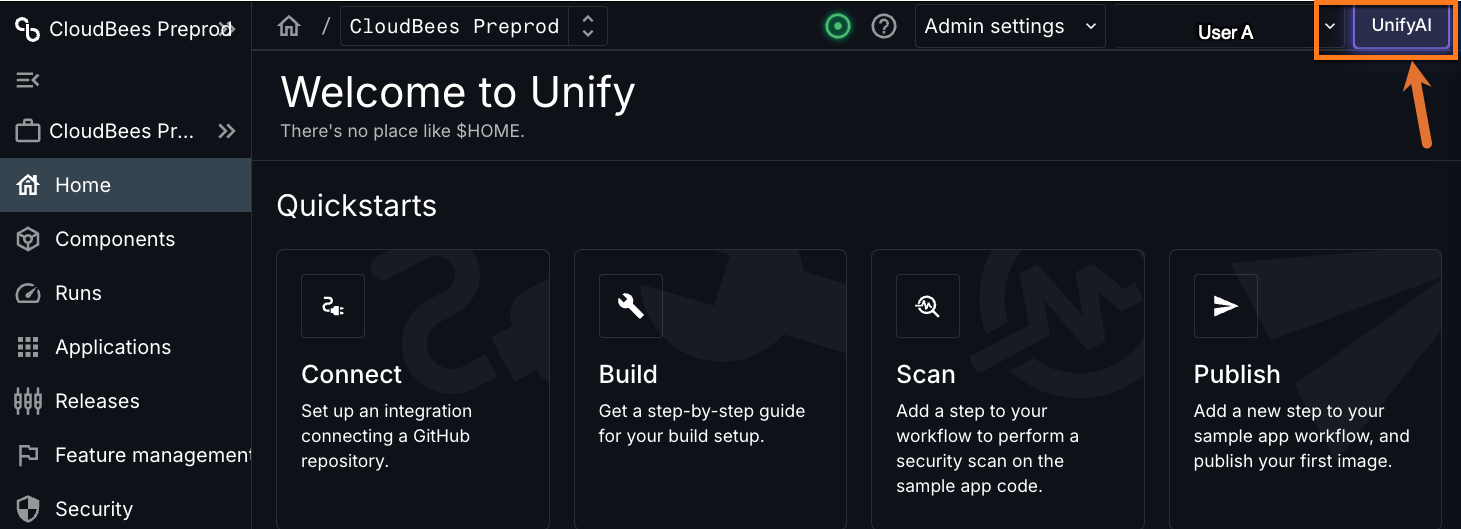Click the Publish paper-plane icon
The width and height of the screenshot is (1461, 529).
(1226, 306)
